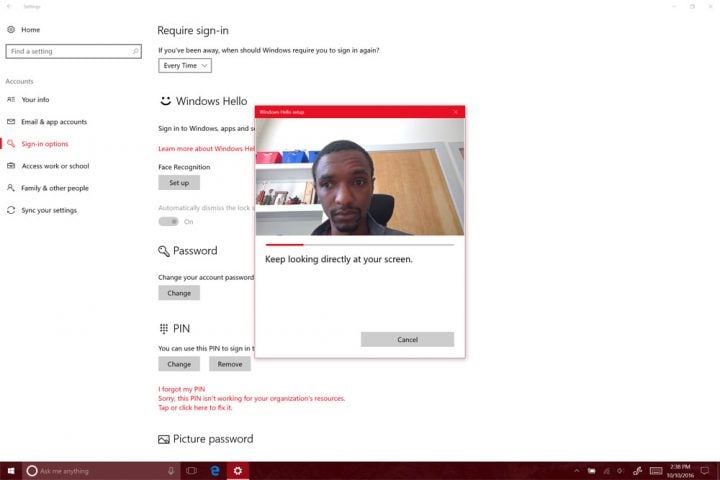Toggle automatically dismiss lock screen switch
Screen dimensions: 720x480
point(169,221)
